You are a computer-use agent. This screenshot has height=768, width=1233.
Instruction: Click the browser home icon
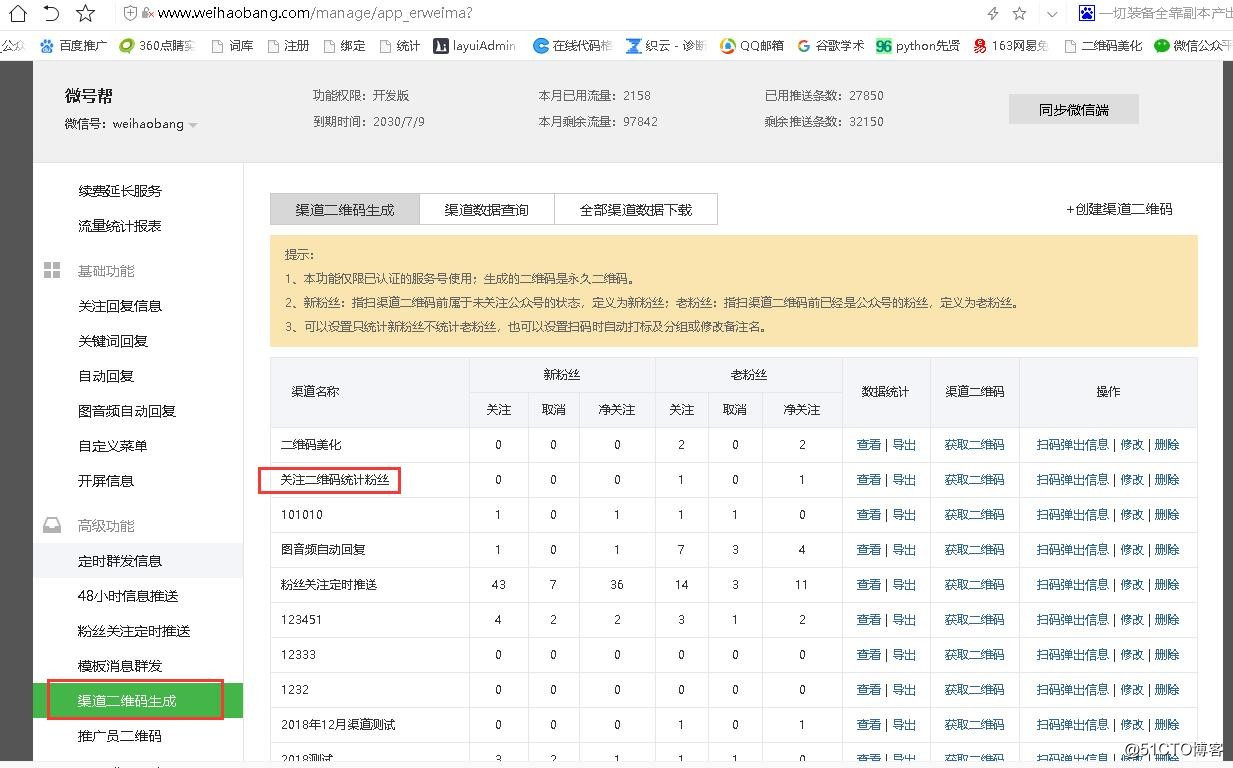17,13
